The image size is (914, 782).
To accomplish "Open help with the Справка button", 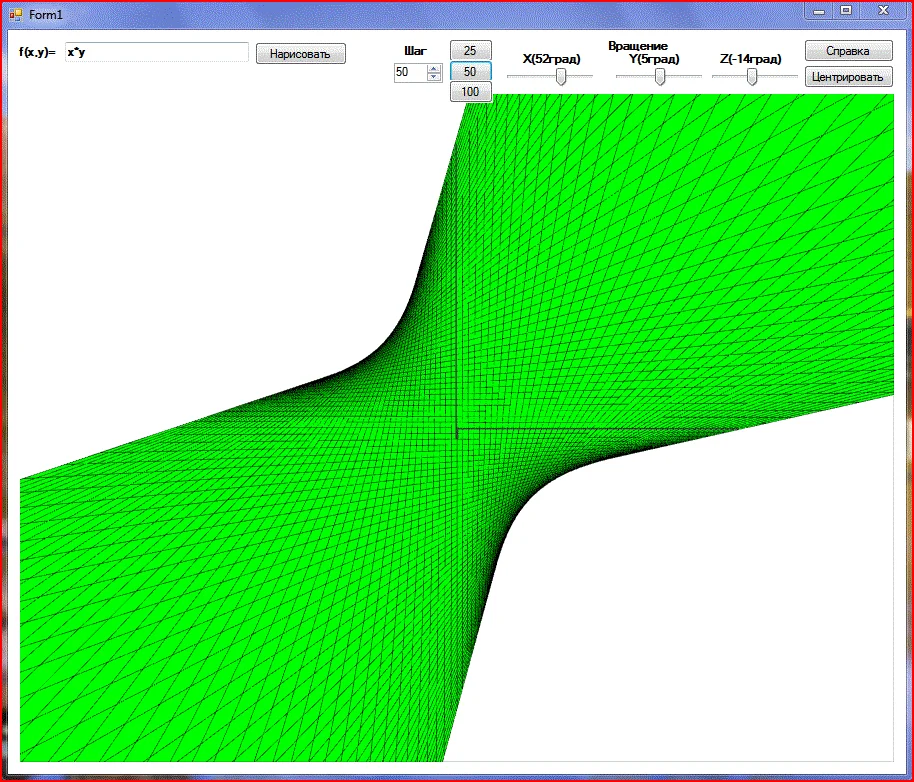I will (848, 51).
